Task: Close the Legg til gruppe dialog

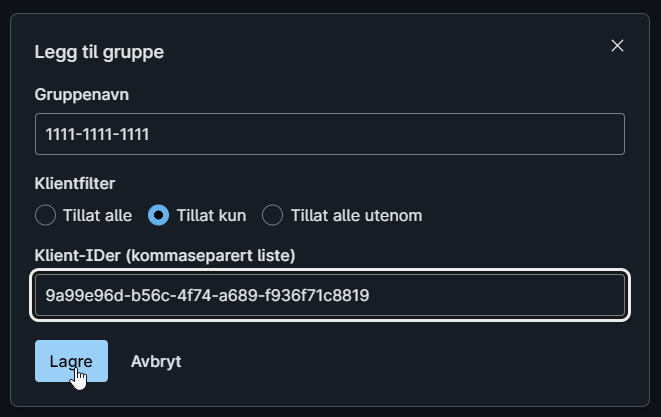Action: pyautogui.click(x=617, y=46)
